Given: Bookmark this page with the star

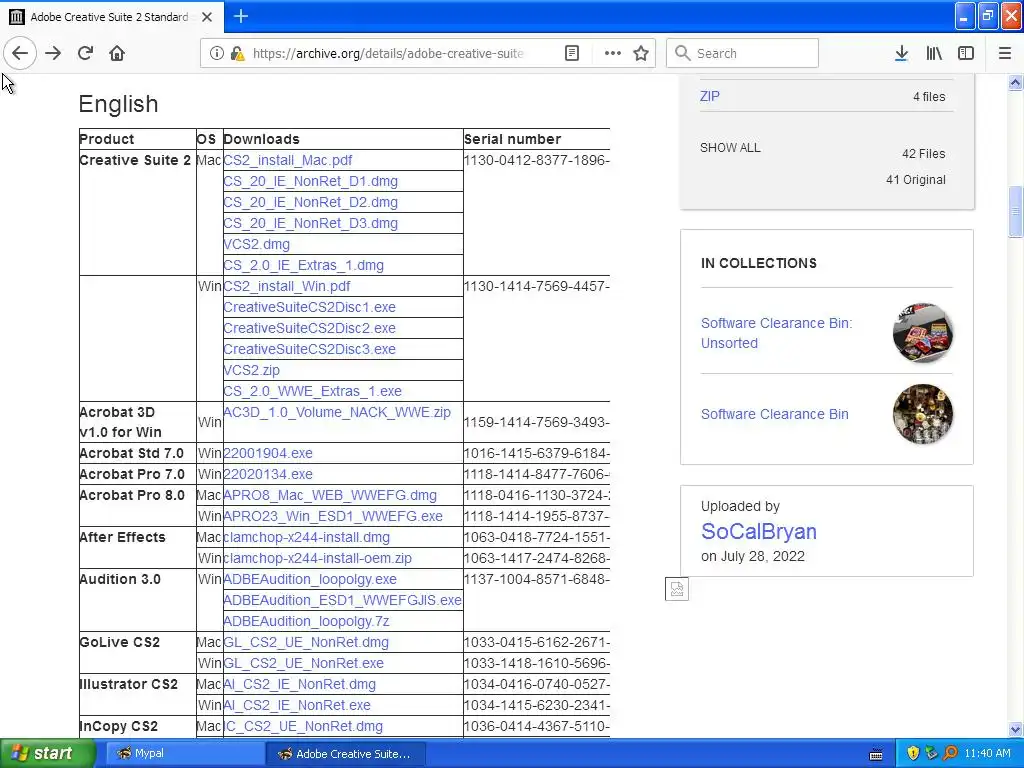Looking at the screenshot, I should (x=641, y=53).
